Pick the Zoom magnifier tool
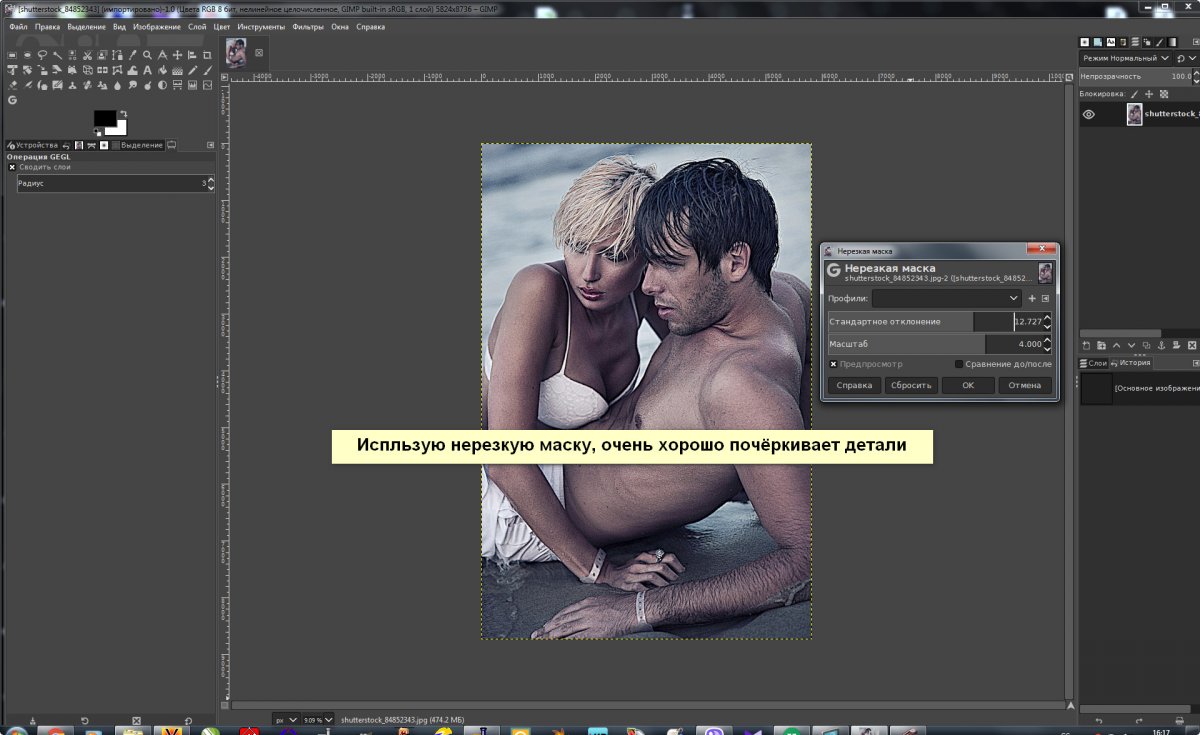 pyautogui.click(x=147, y=55)
